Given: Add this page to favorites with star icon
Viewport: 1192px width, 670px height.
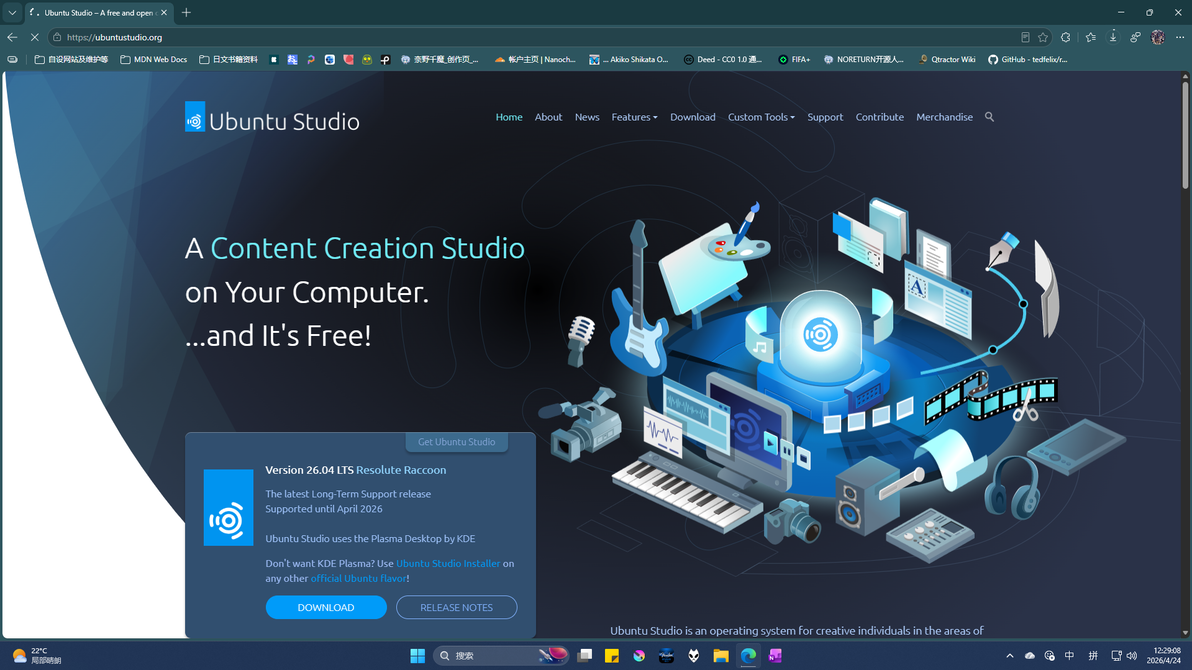Looking at the screenshot, I should coord(1043,37).
